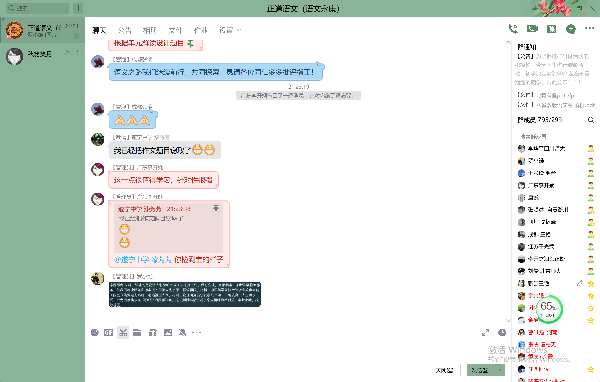Click the group members count heading

pyautogui.click(x=540, y=120)
